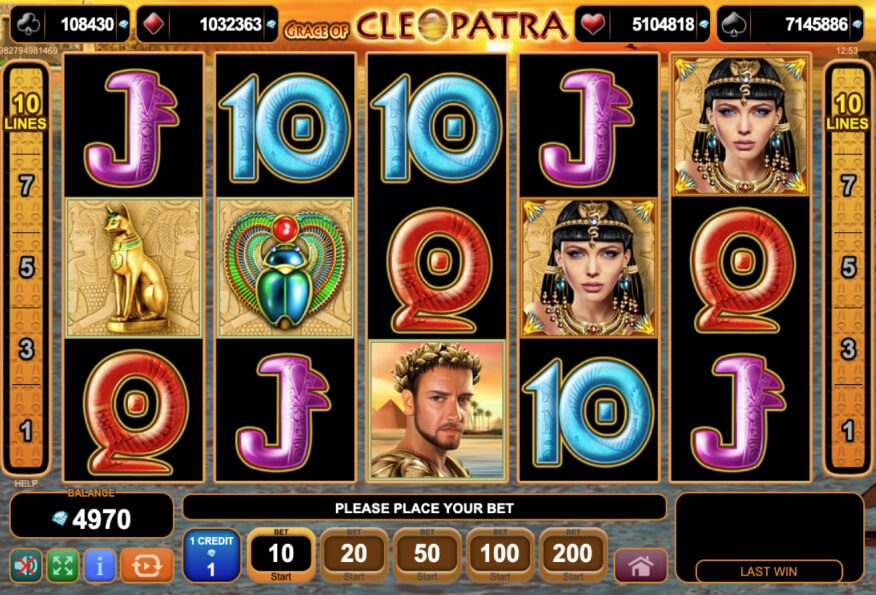The image size is (876, 595).
Task: Click the hearts jackpot icon
Action: pos(593,25)
